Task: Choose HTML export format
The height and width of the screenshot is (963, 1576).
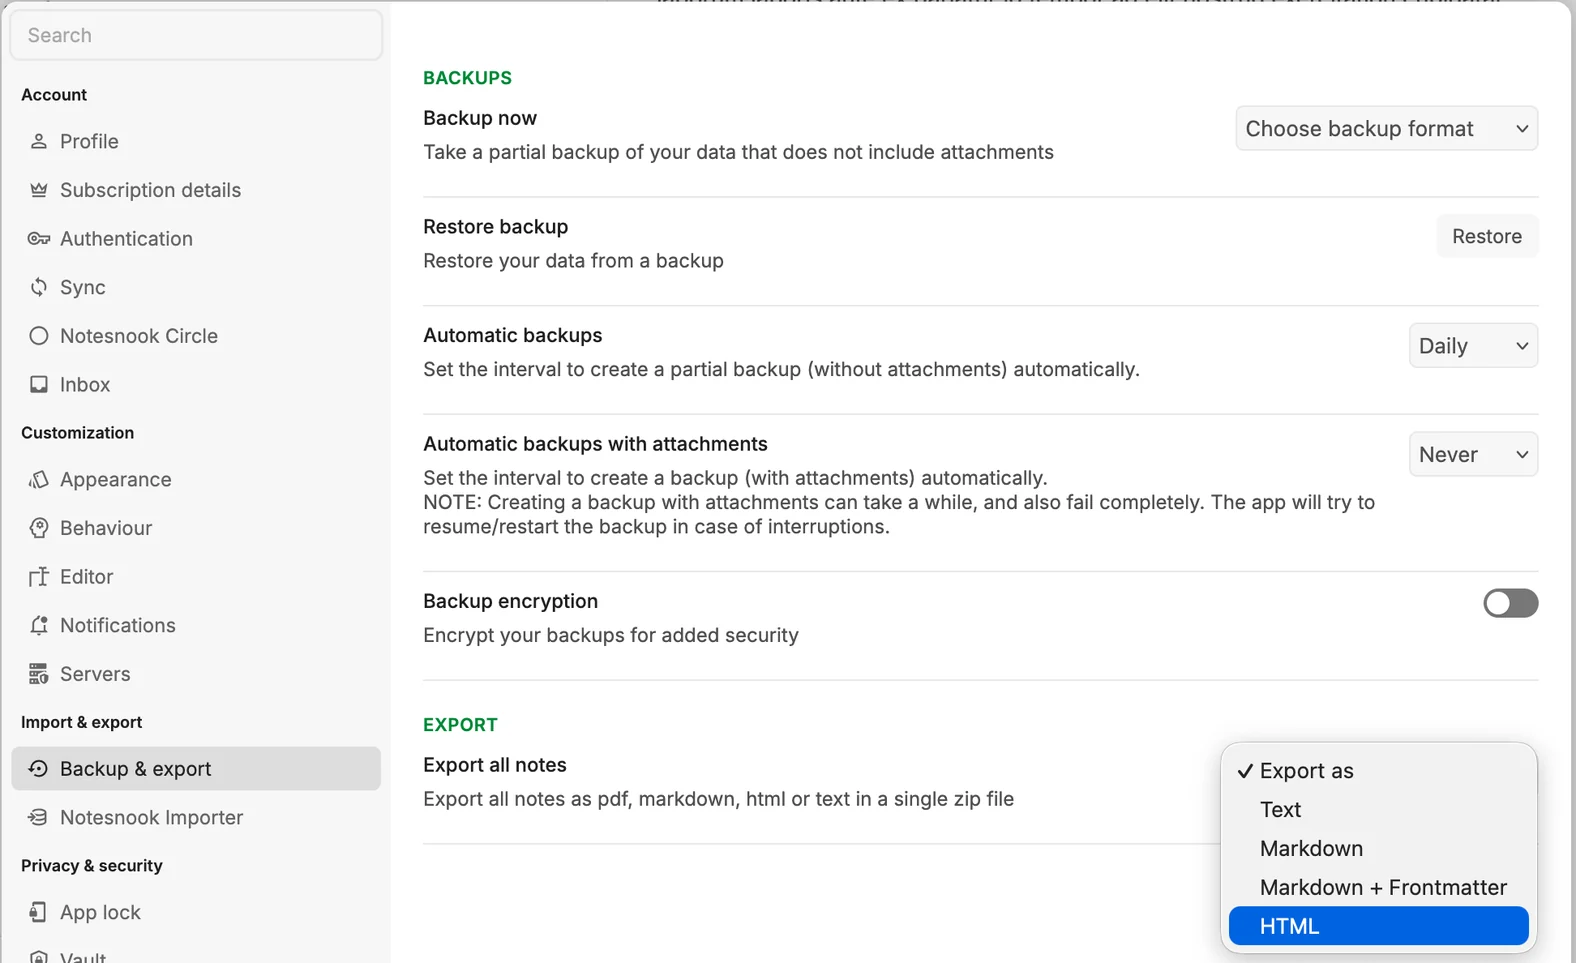Action: click(x=1379, y=926)
